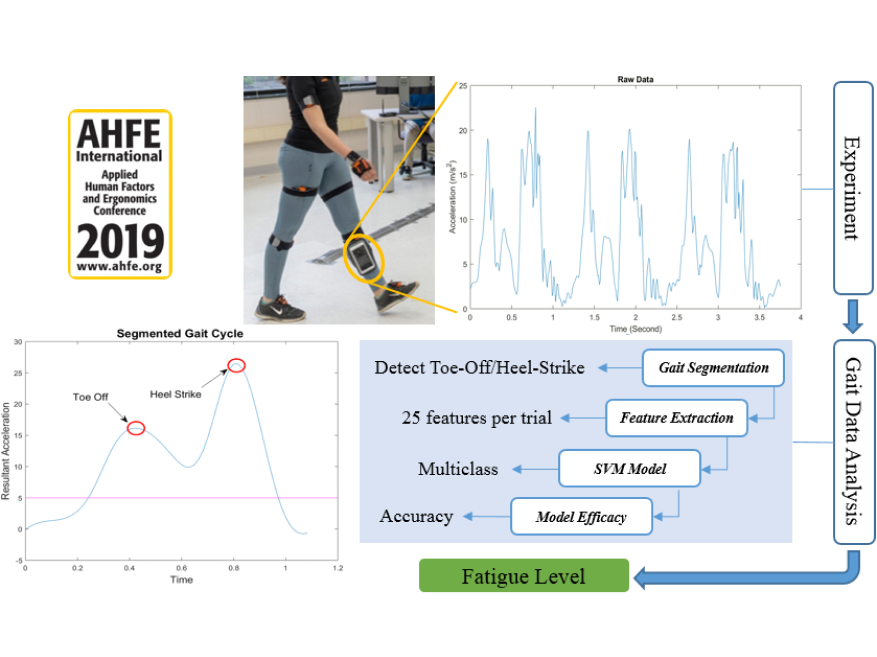The image size is (877, 657).
Task: Click the Segmented Gait Cycle chart title
Action: tap(180, 333)
